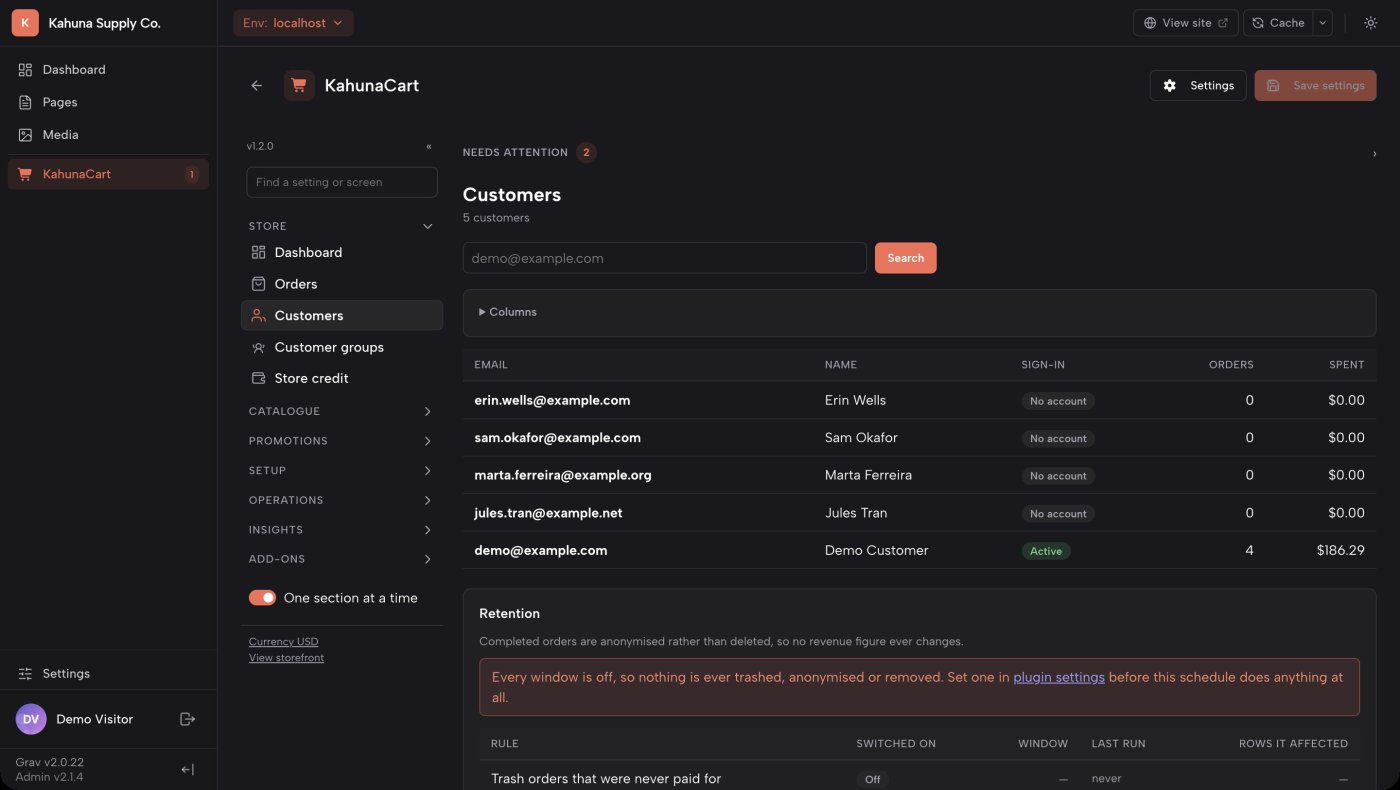This screenshot has height=790, width=1400.
Task: Expand the OPERATIONS section
Action: pyautogui.click(x=342, y=500)
